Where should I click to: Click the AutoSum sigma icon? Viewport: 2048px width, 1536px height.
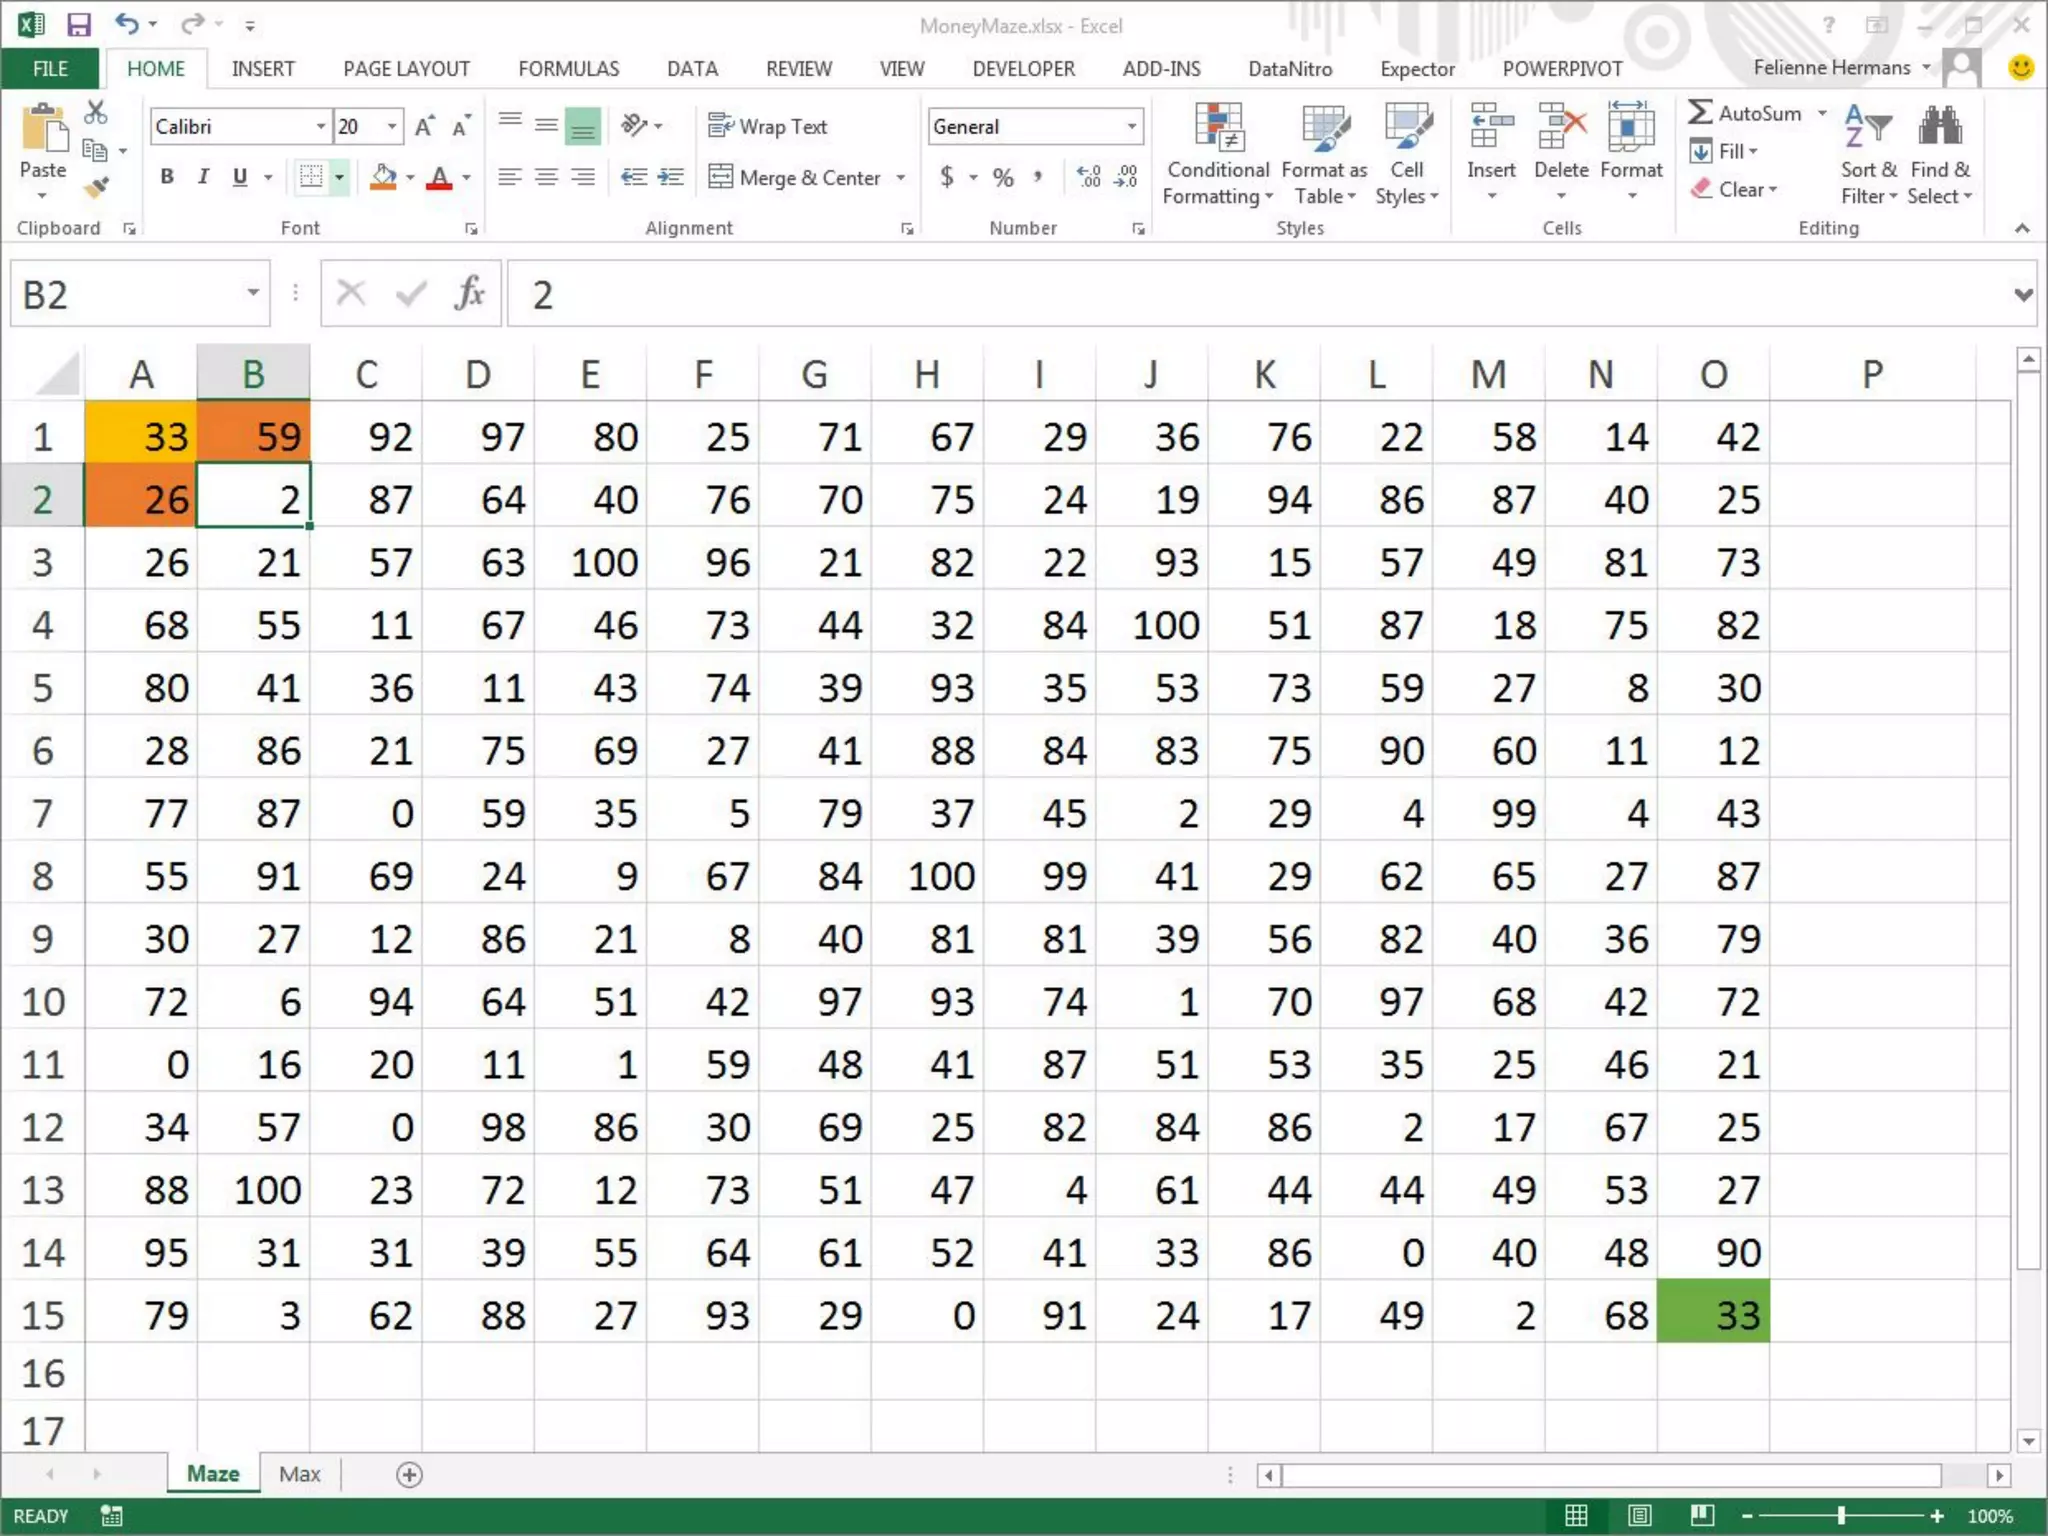[1700, 113]
